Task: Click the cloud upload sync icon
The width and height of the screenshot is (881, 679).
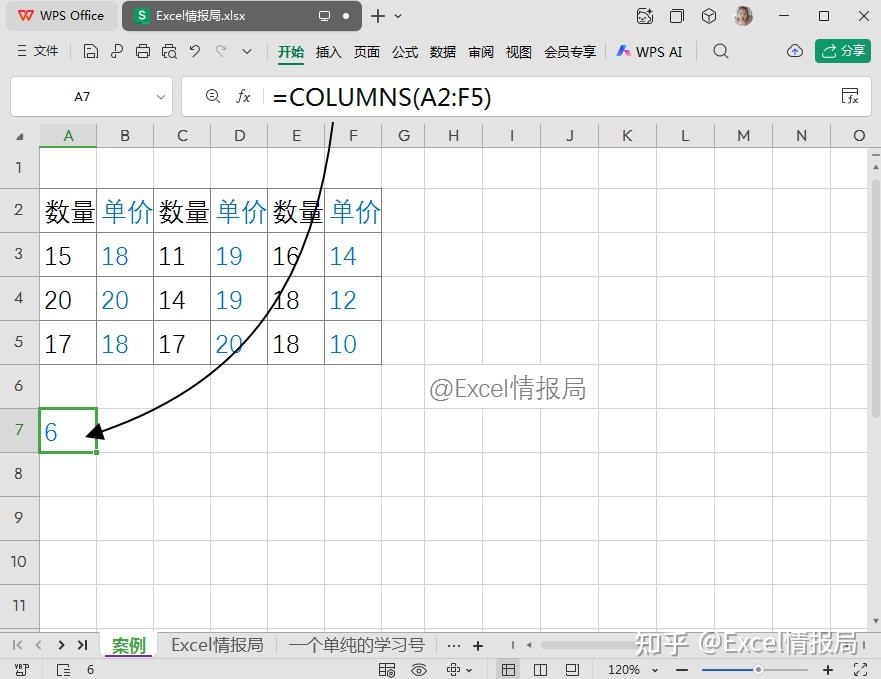Action: click(794, 52)
